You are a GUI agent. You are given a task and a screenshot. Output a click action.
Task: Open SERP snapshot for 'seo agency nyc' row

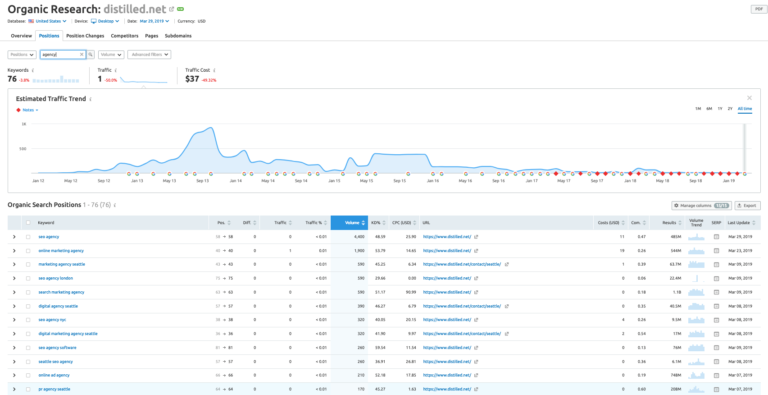(716, 320)
